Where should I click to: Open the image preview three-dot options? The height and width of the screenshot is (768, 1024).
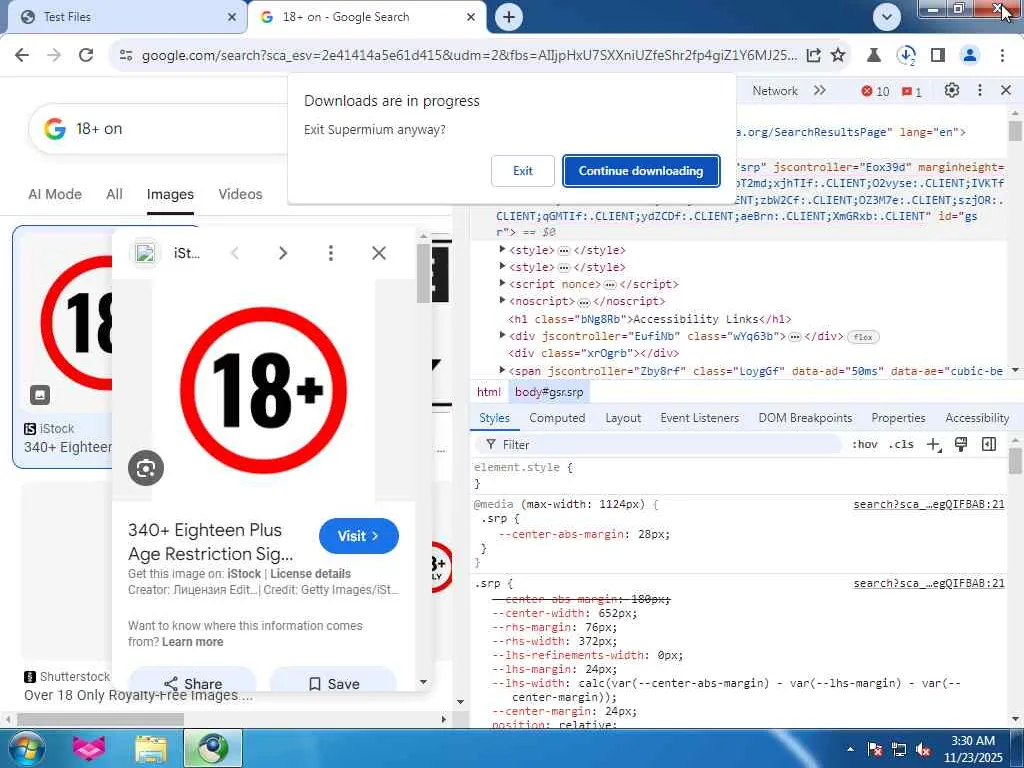(x=330, y=253)
